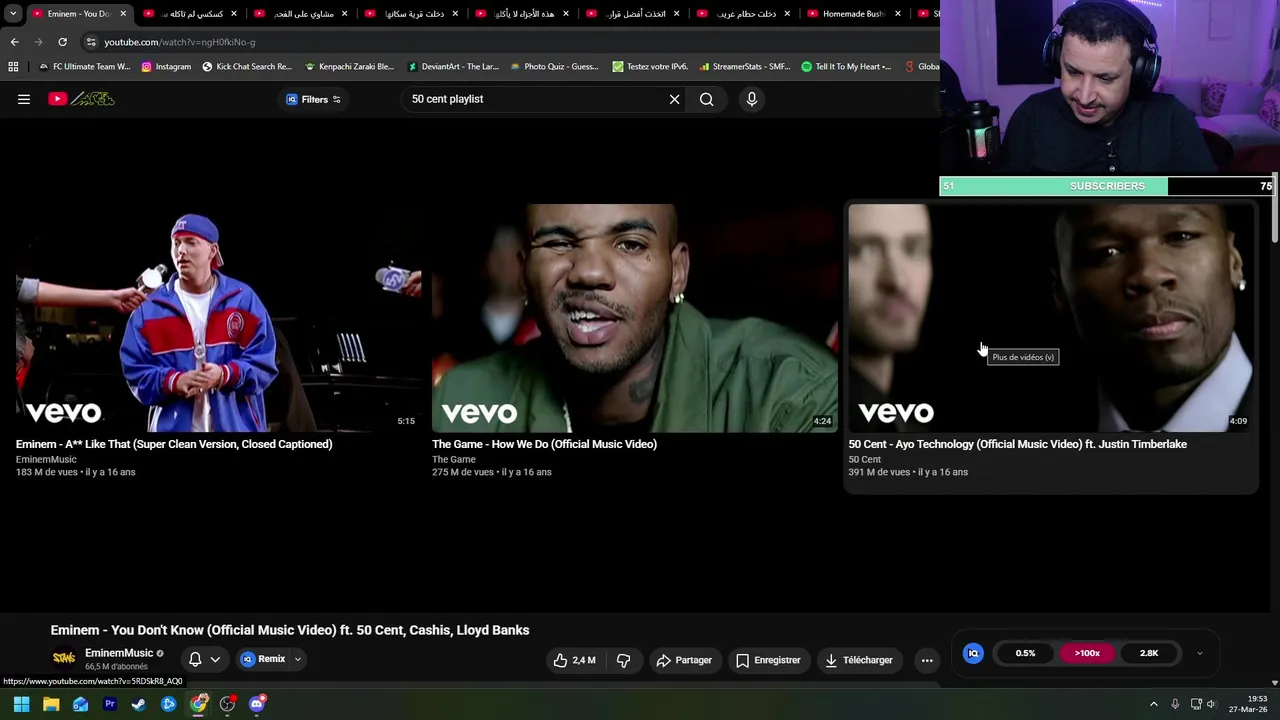1280x720 pixels.
Task: Click the EminemMusic channel under first video
Action: pos(46,459)
